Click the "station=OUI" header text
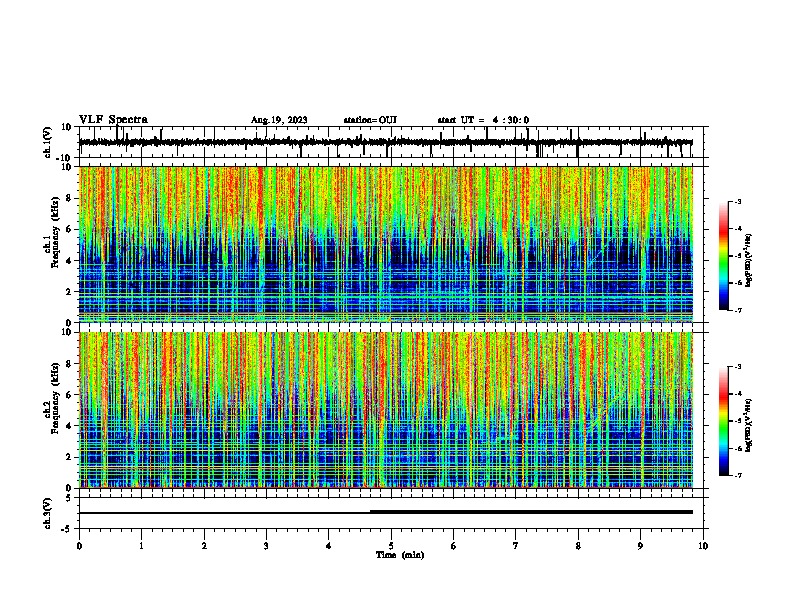 point(370,120)
